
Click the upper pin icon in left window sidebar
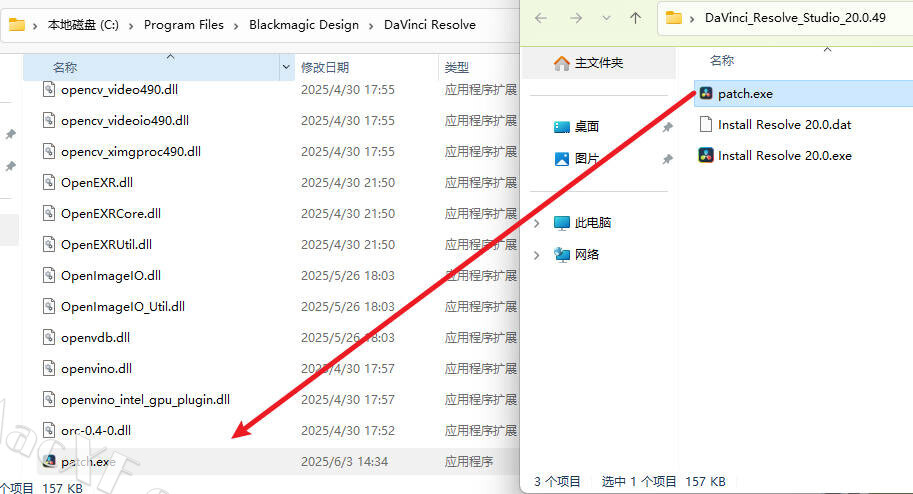[10, 135]
